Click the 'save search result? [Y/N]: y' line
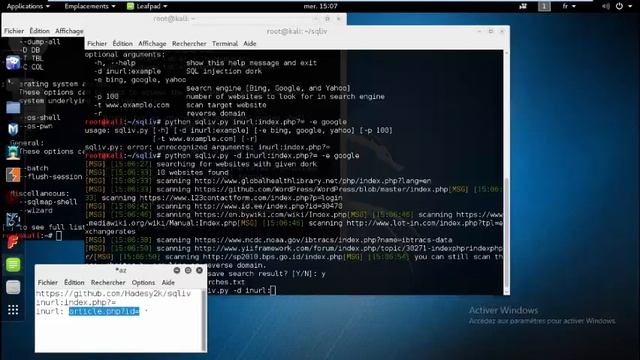 click(x=268, y=274)
